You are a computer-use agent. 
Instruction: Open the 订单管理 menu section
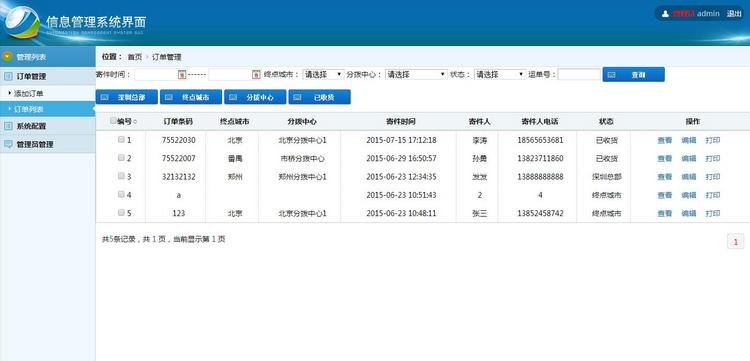(x=48, y=76)
